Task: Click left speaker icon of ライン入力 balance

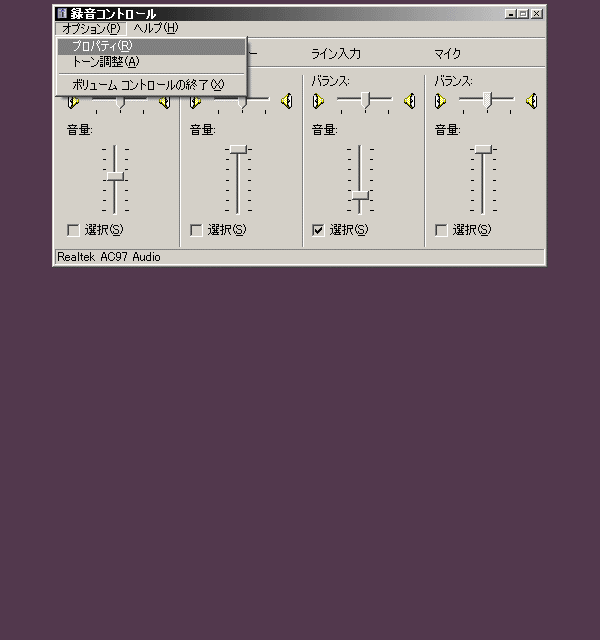Action: click(318, 101)
